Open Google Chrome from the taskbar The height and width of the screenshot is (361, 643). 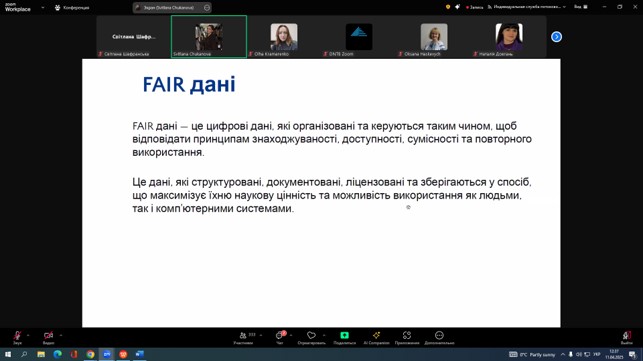90,354
